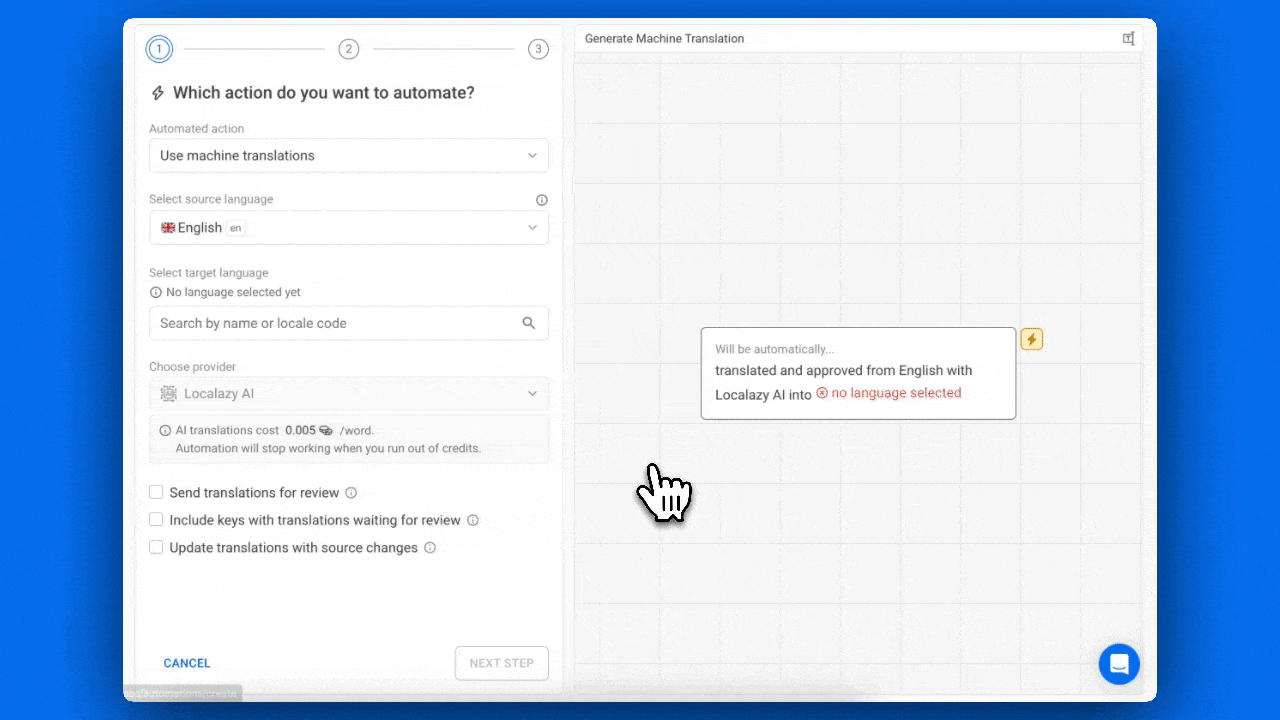The height and width of the screenshot is (720, 1280).
Task: Click the CANCEL link
Action: tap(187, 663)
